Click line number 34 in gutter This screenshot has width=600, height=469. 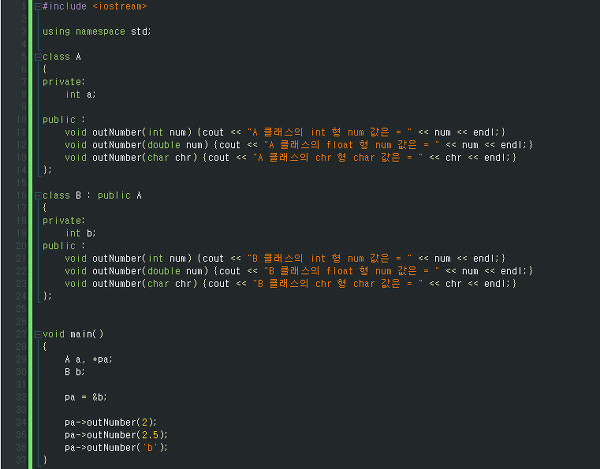tap(21, 423)
